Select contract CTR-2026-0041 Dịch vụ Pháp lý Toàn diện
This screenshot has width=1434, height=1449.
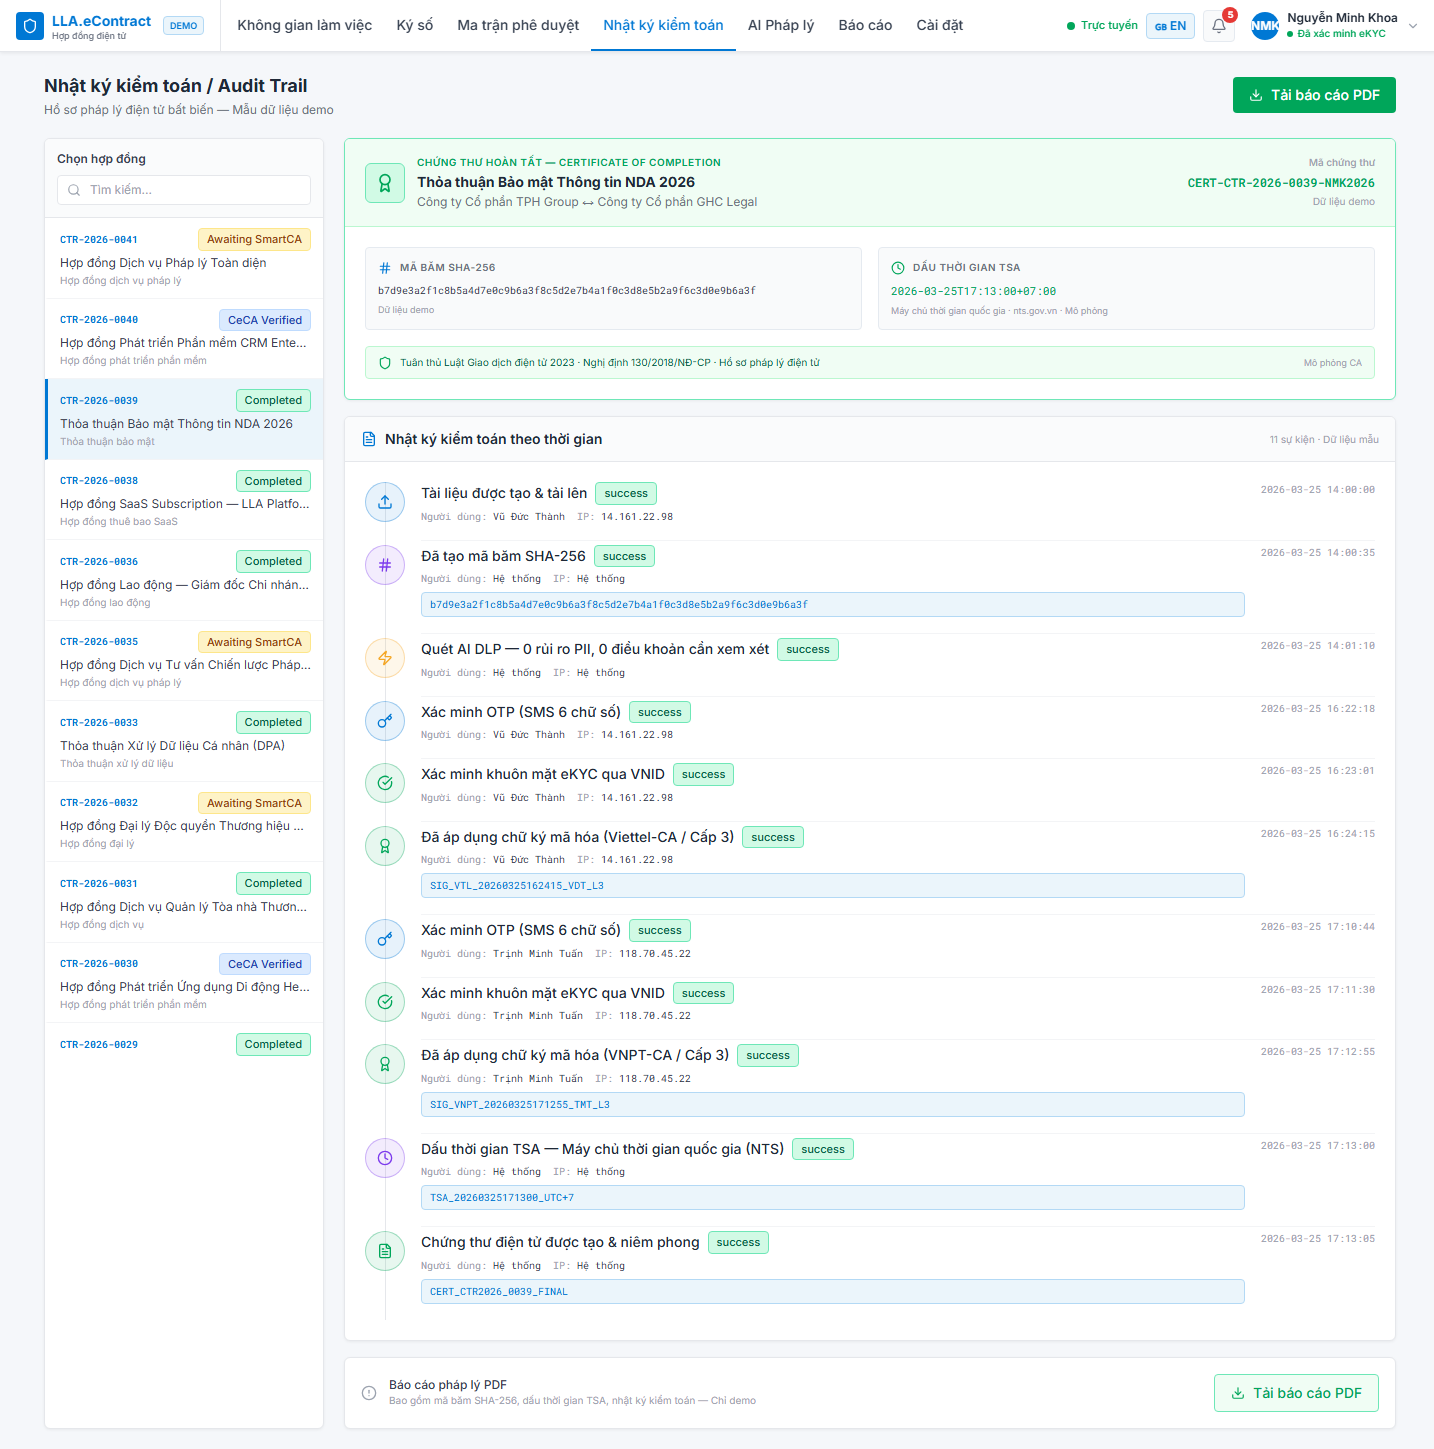point(184,258)
